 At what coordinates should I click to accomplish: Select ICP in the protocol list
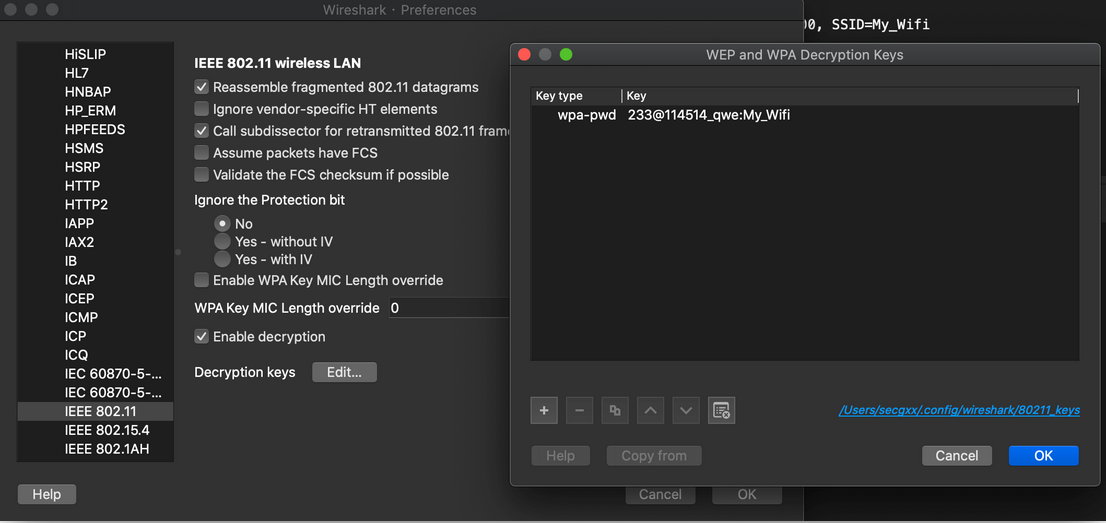(75, 336)
